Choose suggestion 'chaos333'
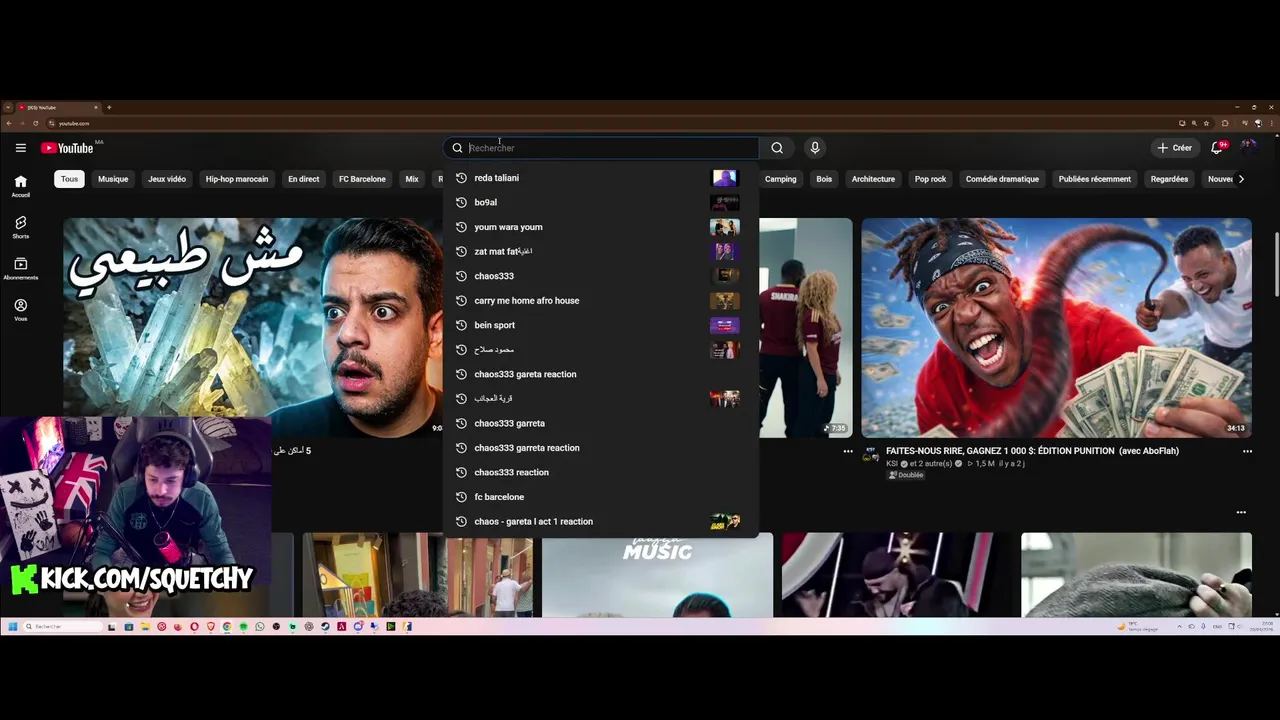This screenshot has width=1280, height=720. (x=601, y=276)
